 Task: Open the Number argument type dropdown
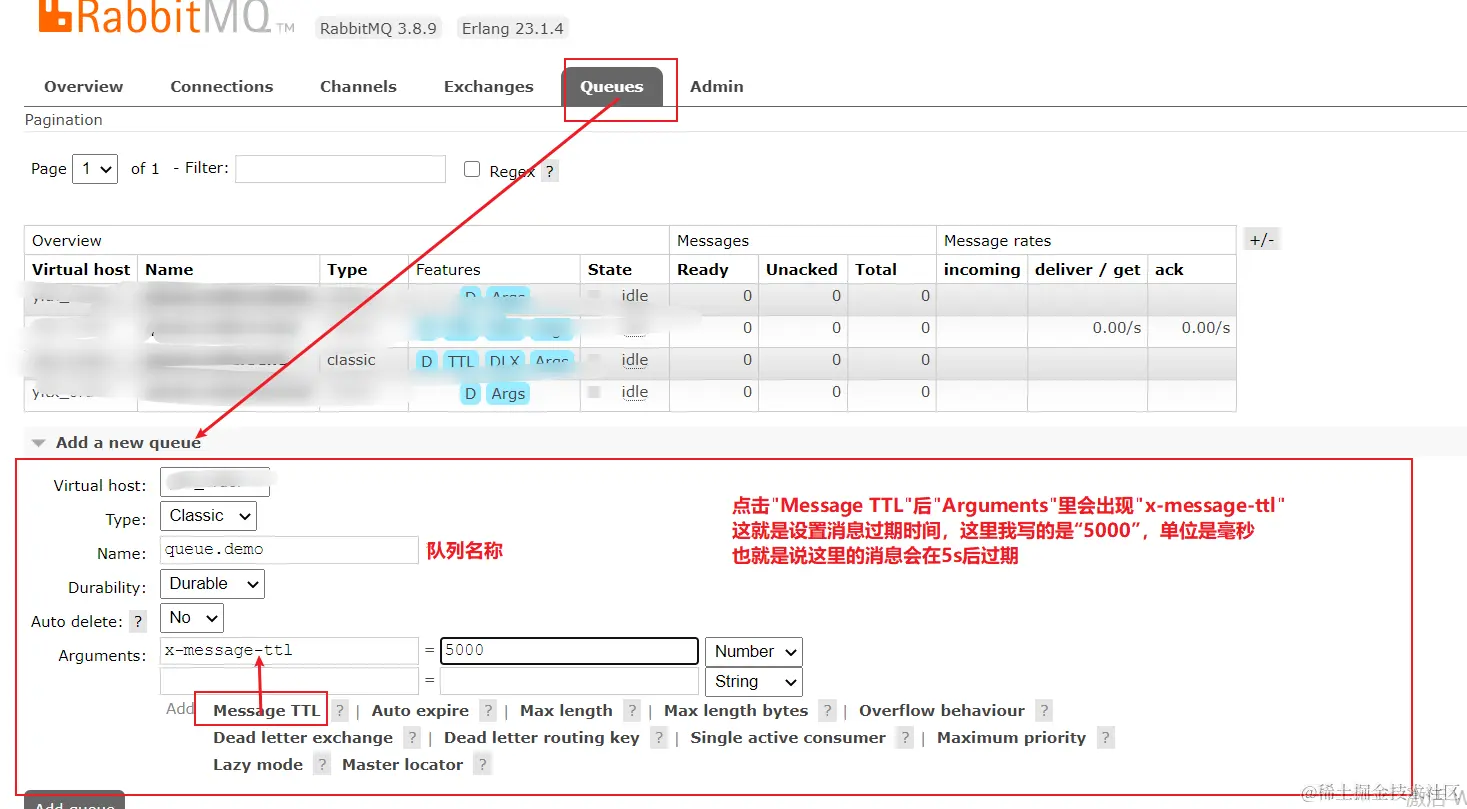click(x=754, y=652)
